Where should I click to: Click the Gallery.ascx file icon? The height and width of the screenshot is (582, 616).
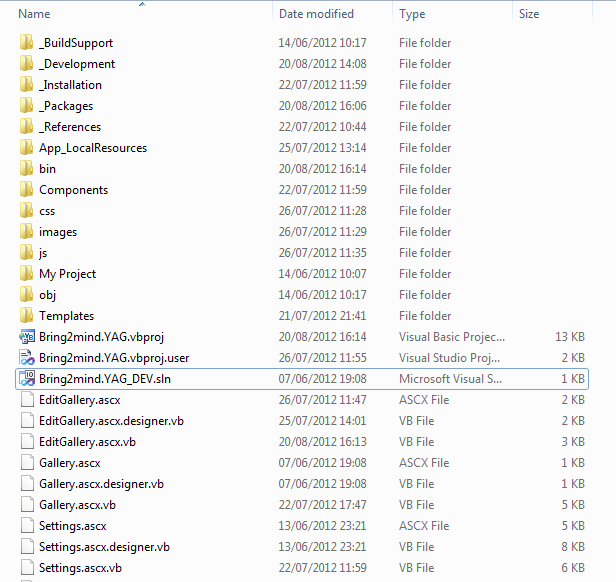pos(27,463)
